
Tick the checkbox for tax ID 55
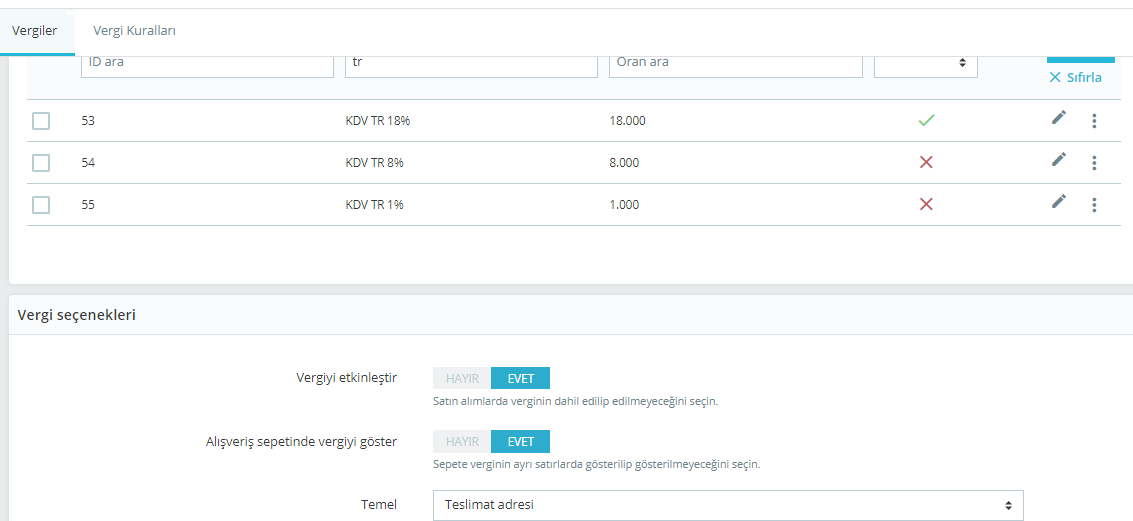coord(41,204)
